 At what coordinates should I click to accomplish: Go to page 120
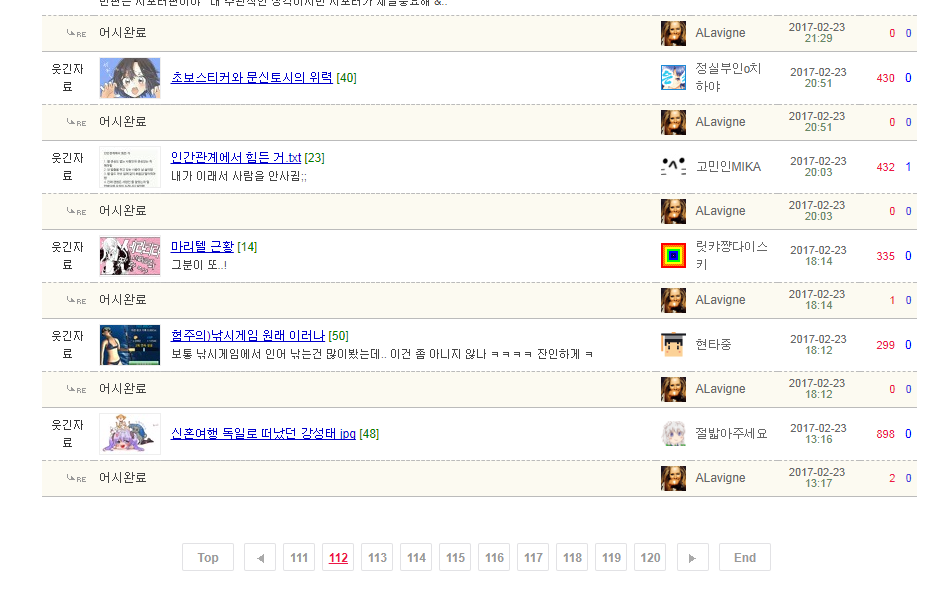[650, 557]
